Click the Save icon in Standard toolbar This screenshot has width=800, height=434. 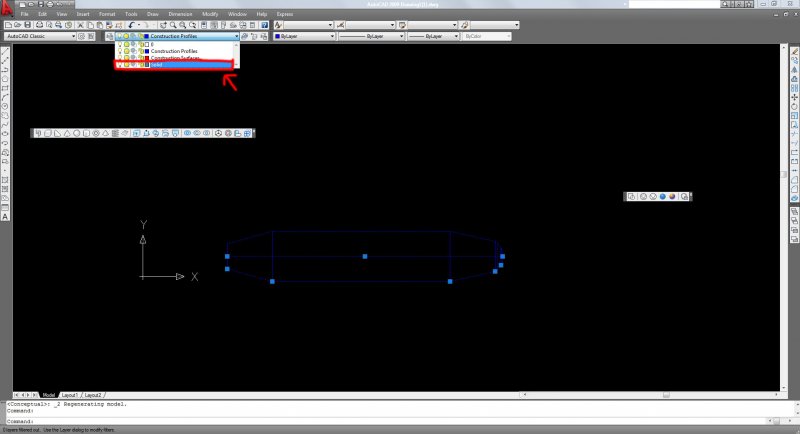[28, 25]
